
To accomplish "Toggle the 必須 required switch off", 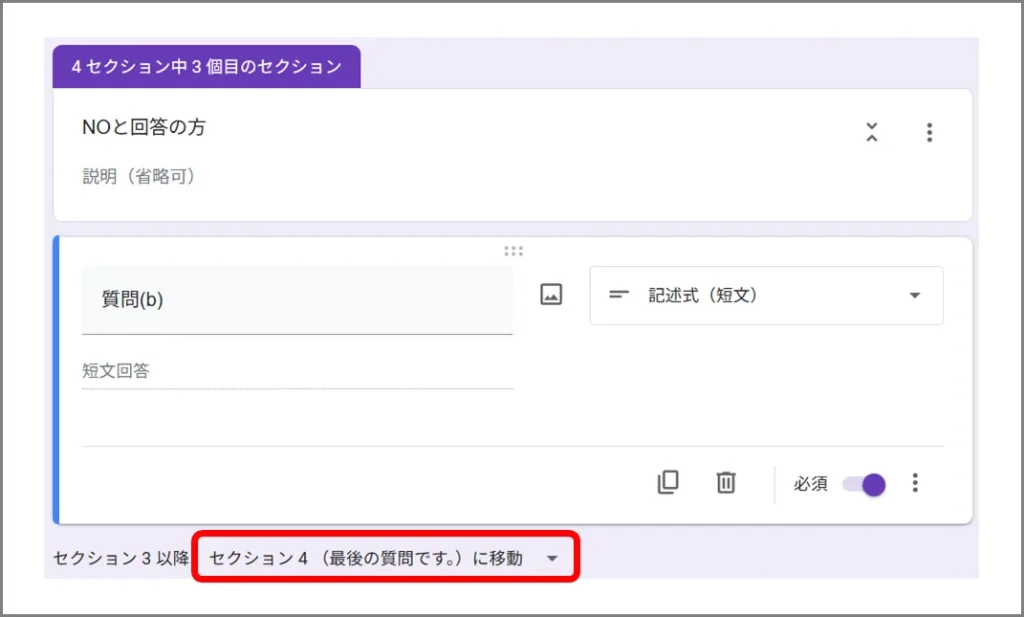I will 865,484.
